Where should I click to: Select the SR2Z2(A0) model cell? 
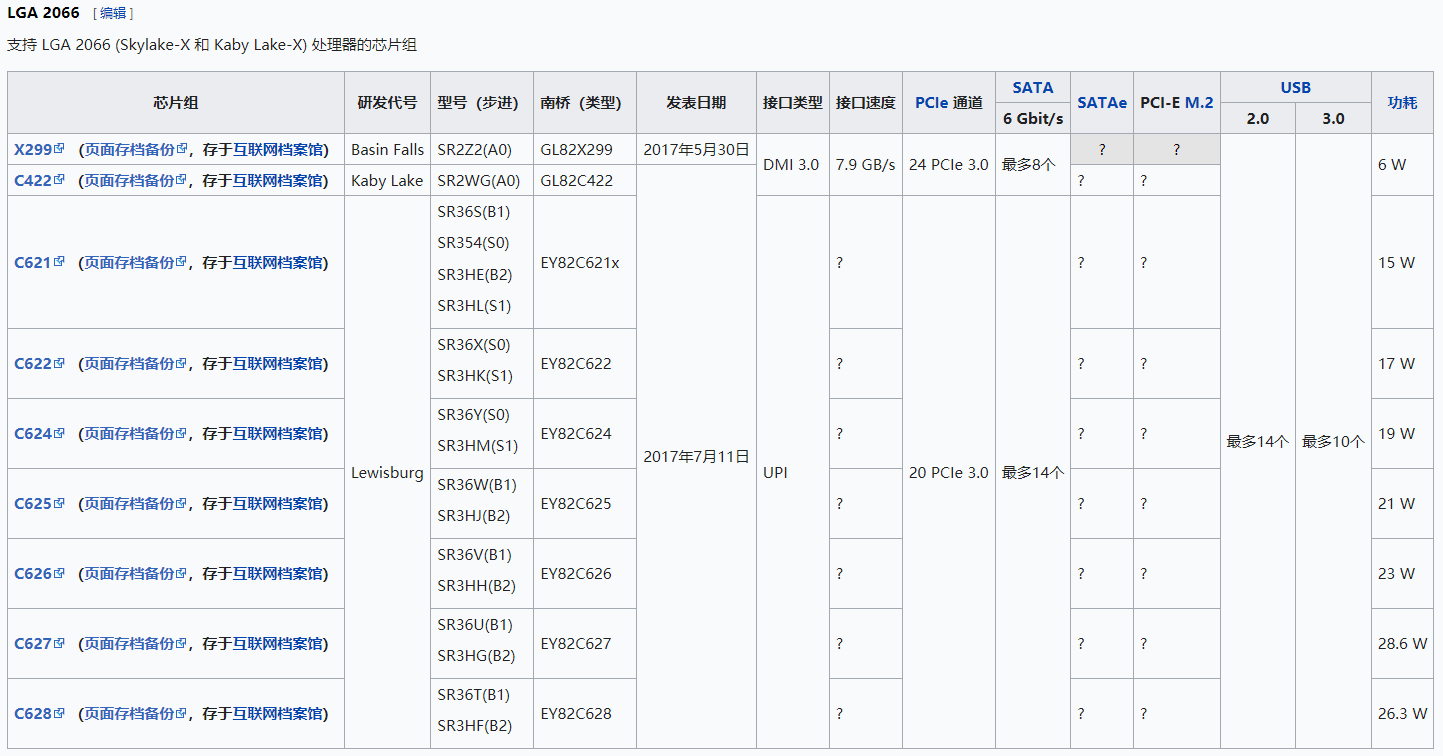coord(481,149)
